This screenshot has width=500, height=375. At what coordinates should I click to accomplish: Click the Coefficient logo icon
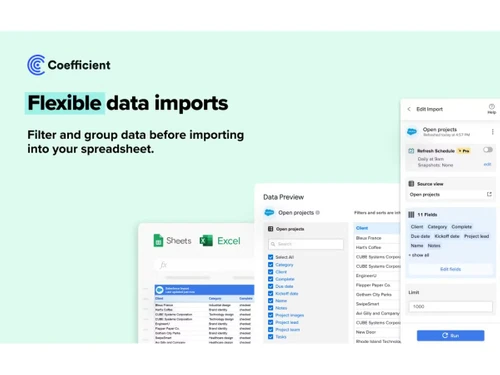[36, 65]
